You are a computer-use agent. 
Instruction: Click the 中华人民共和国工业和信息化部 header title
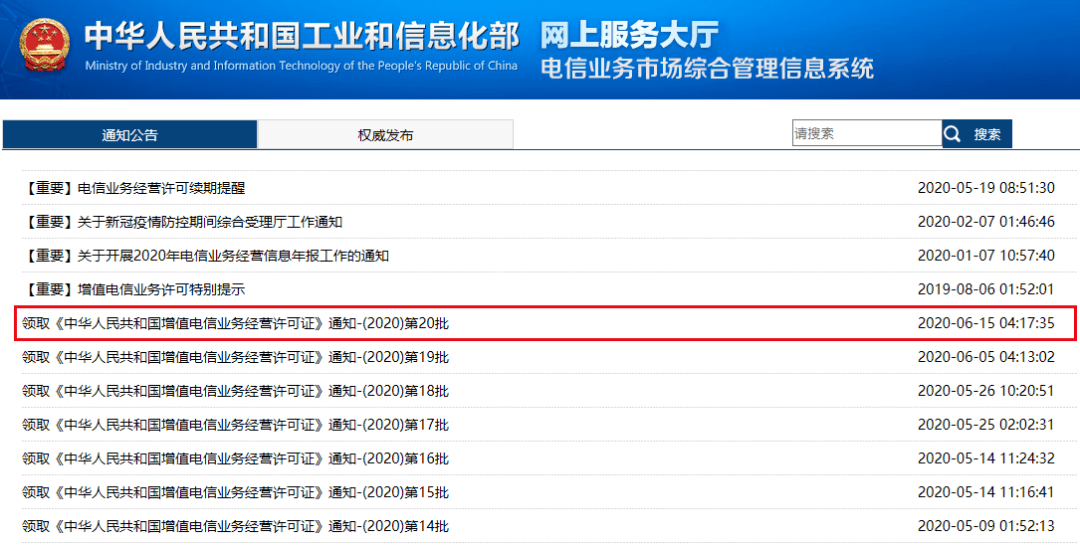pos(302,36)
